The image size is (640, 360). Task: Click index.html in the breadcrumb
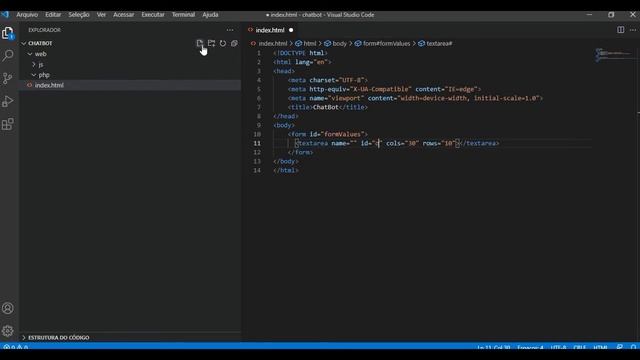pos(273,44)
